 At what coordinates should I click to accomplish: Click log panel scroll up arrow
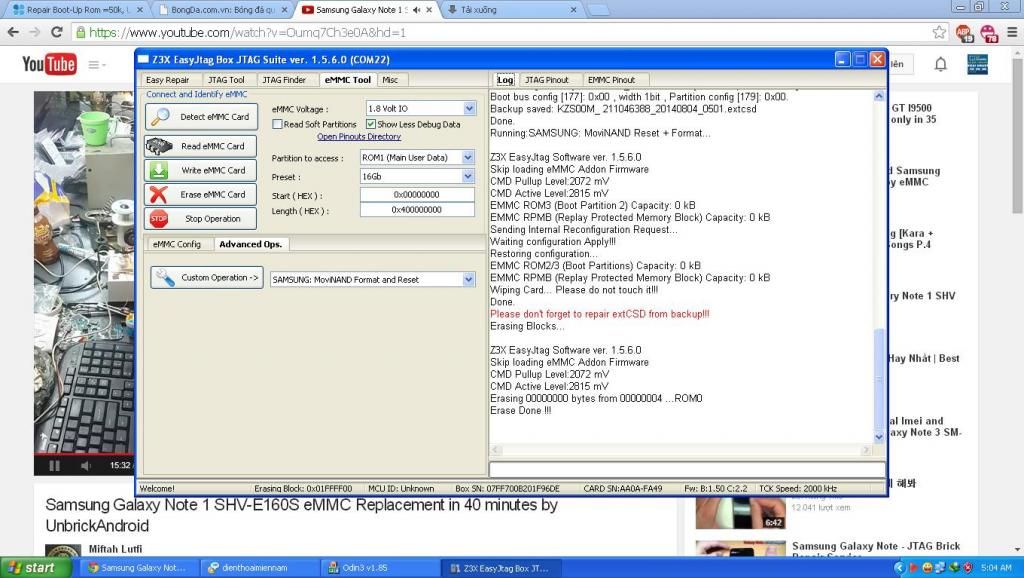pos(879,97)
